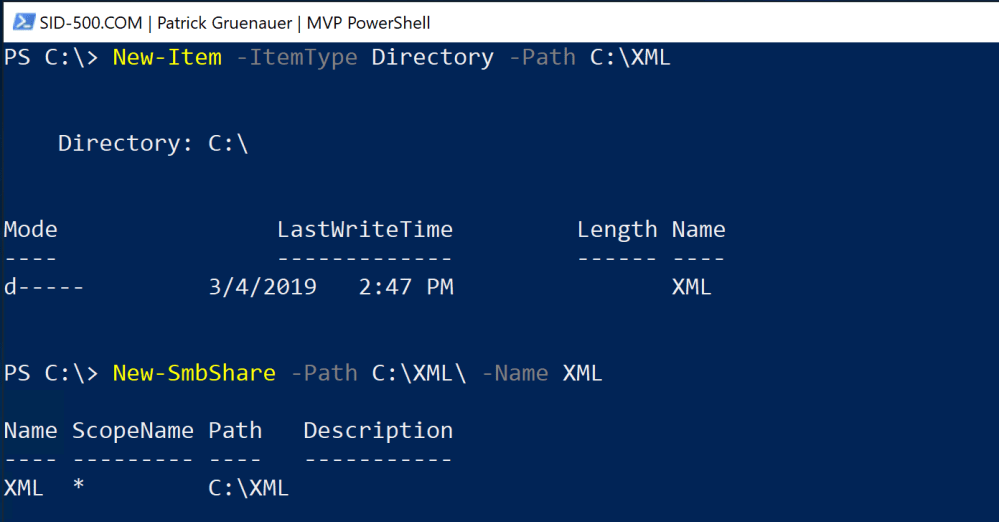
Task: Click the 2:47 PM time value
Action: pyautogui.click(x=405, y=287)
